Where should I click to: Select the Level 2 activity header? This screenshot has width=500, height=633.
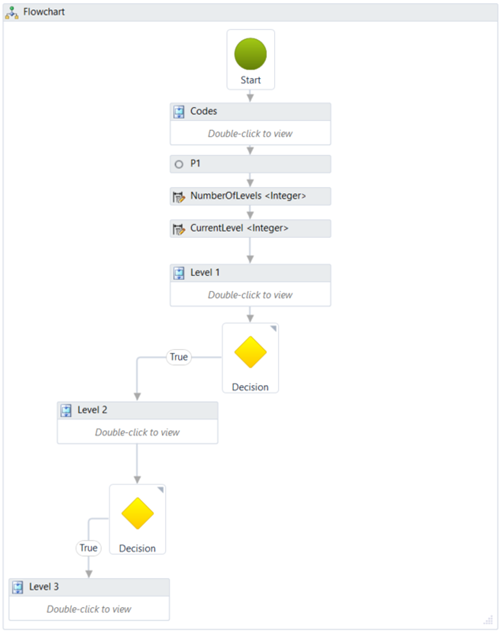pyautogui.click(x=138, y=410)
